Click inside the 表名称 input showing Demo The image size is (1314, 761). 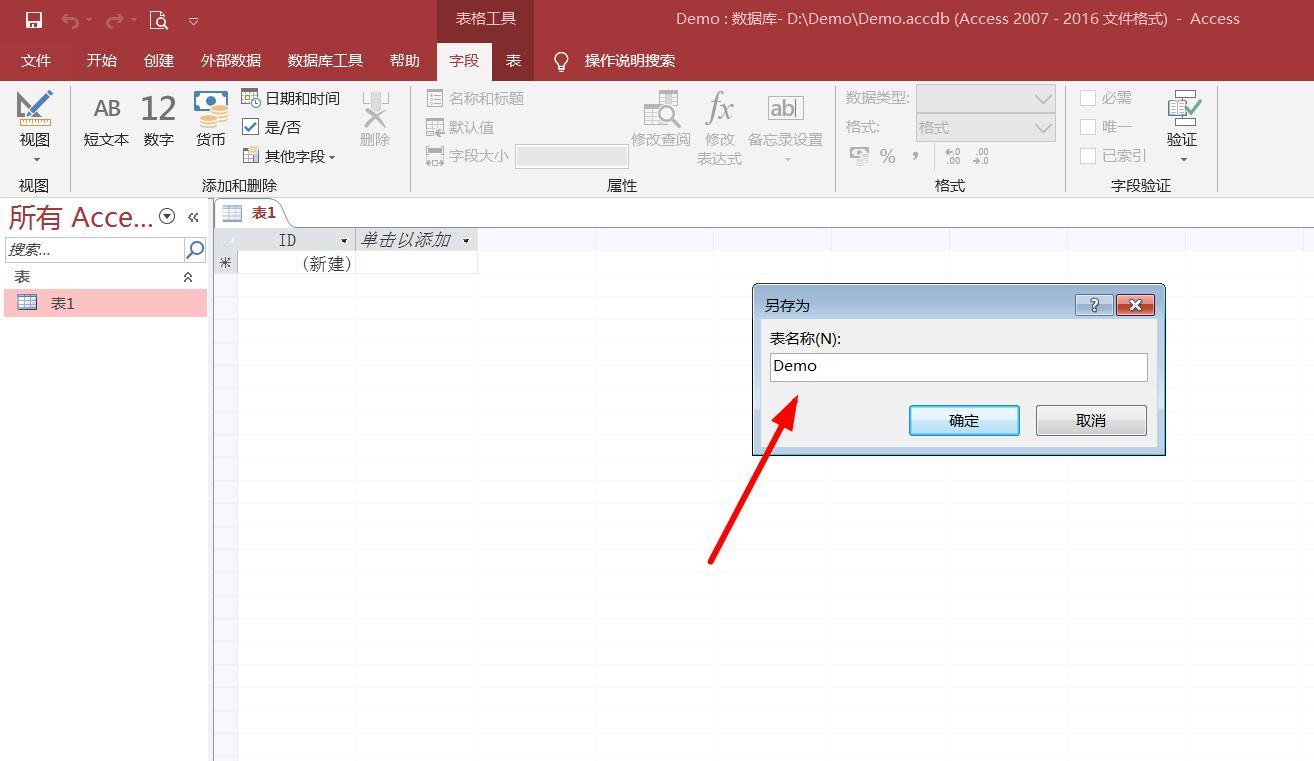(957, 366)
